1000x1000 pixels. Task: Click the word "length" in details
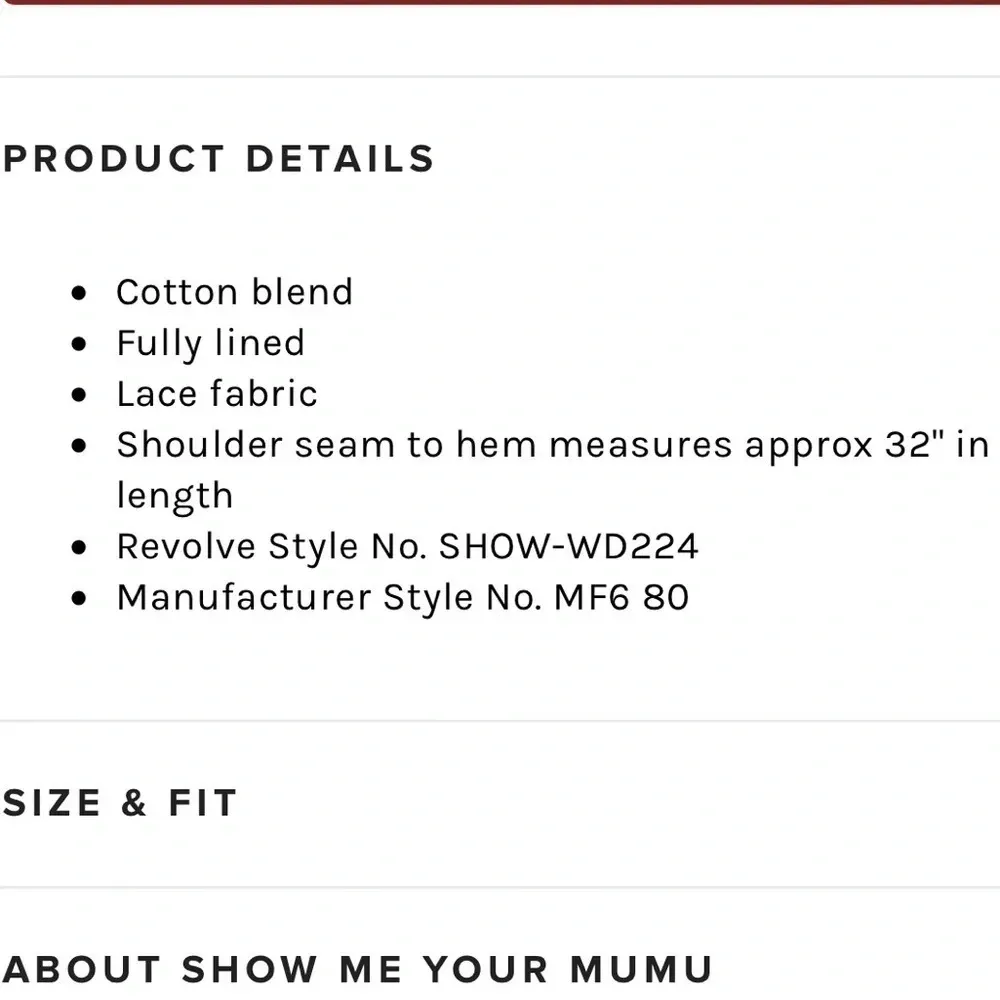174,496
